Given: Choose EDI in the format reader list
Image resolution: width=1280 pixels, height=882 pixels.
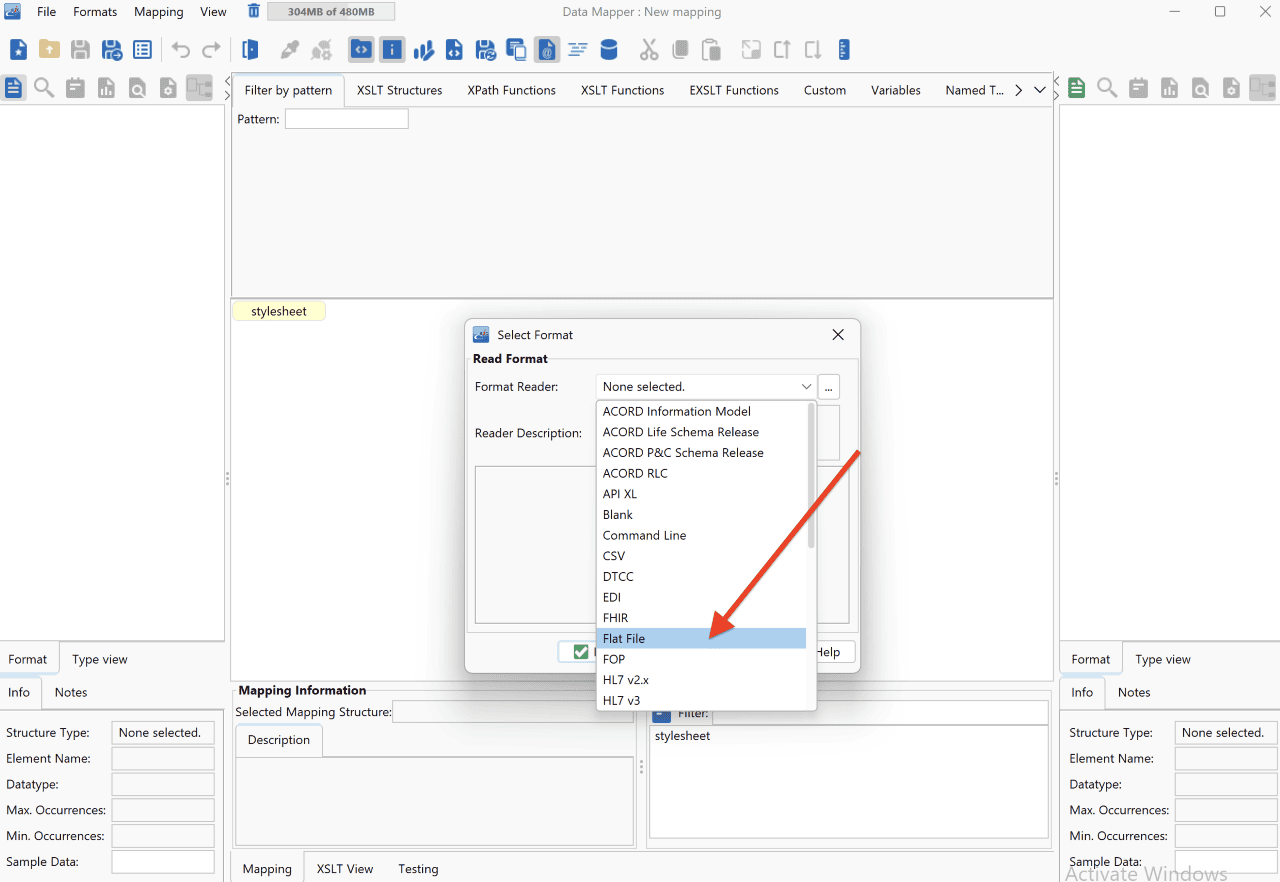Looking at the screenshot, I should [701, 597].
